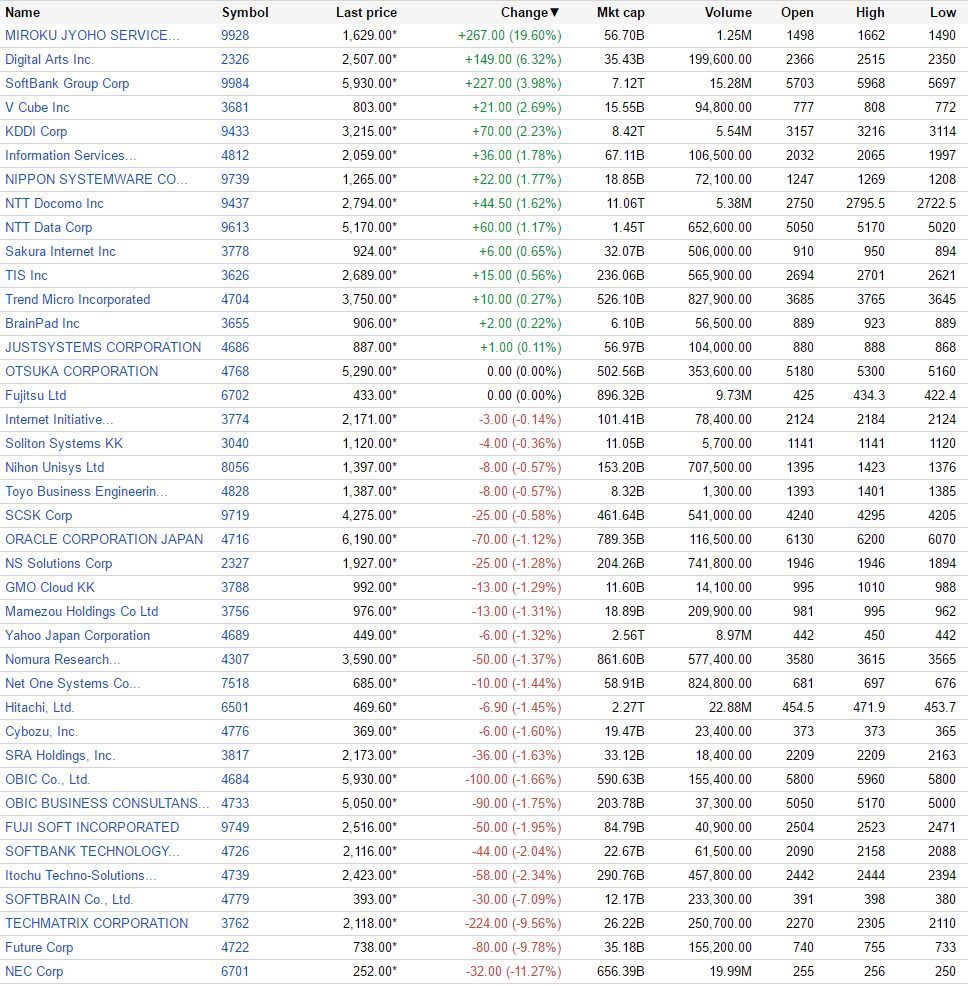
Task: Open MIROKU JYOHO SERVICE stock link
Action: 92,35
